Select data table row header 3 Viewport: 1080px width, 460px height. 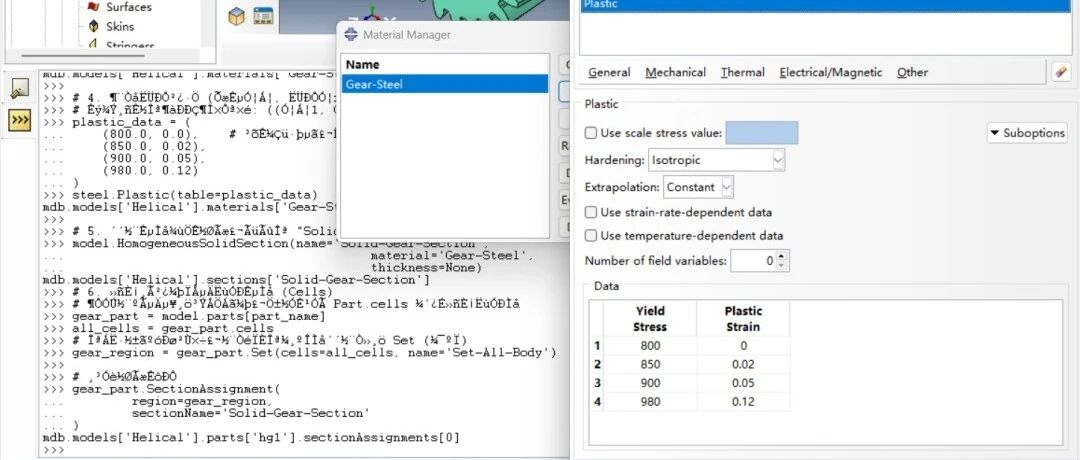[597, 383]
